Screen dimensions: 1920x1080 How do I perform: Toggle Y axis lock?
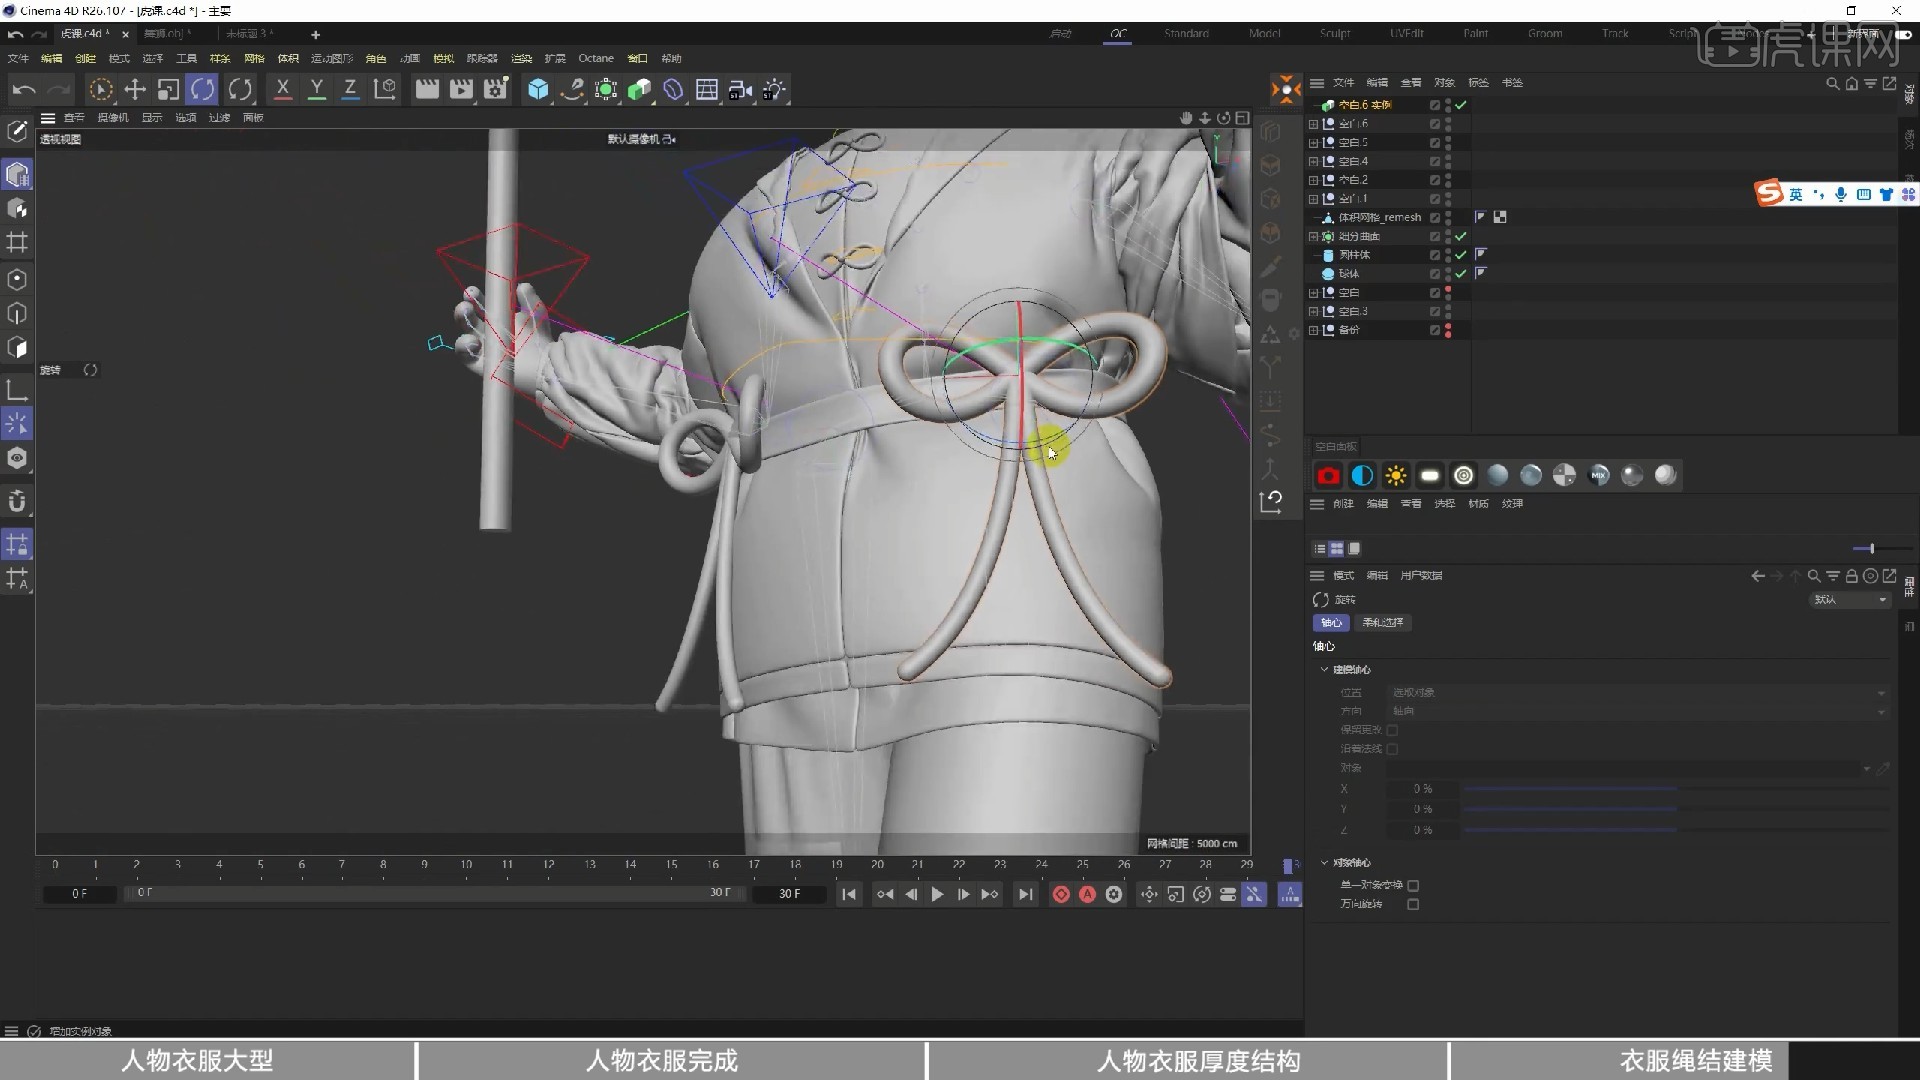pos(317,90)
